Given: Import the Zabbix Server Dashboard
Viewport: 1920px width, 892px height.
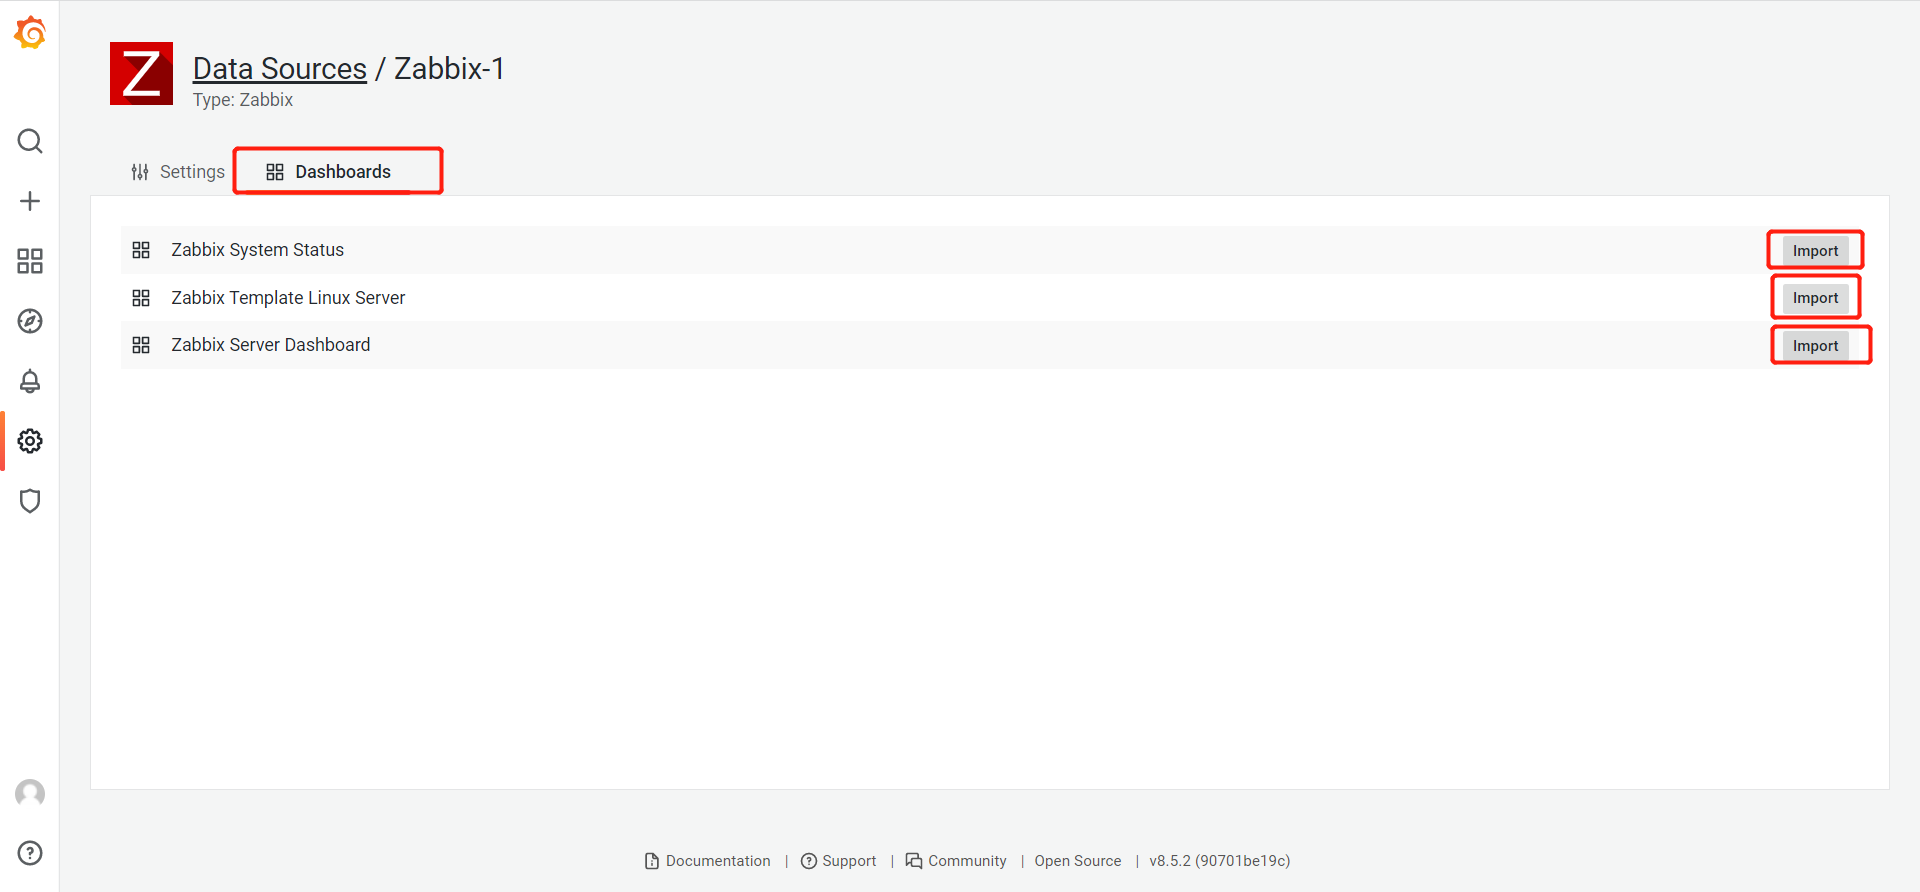Looking at the screenshot, I should pyautogui.click(x=1815, y=345).
